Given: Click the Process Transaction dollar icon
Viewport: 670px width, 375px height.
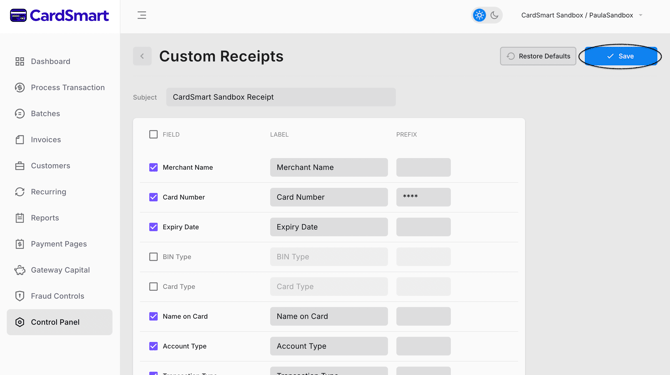Looking at the screenshot, I should (x=20, y=88).
